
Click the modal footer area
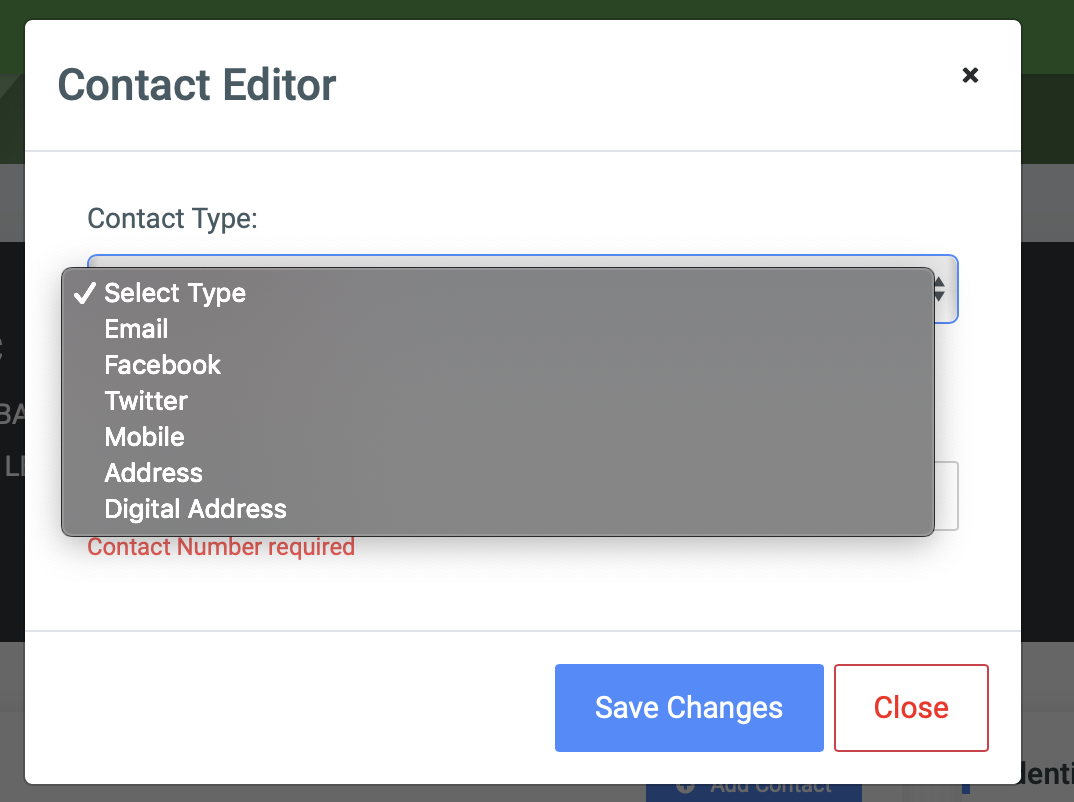(x=300, y=707)
